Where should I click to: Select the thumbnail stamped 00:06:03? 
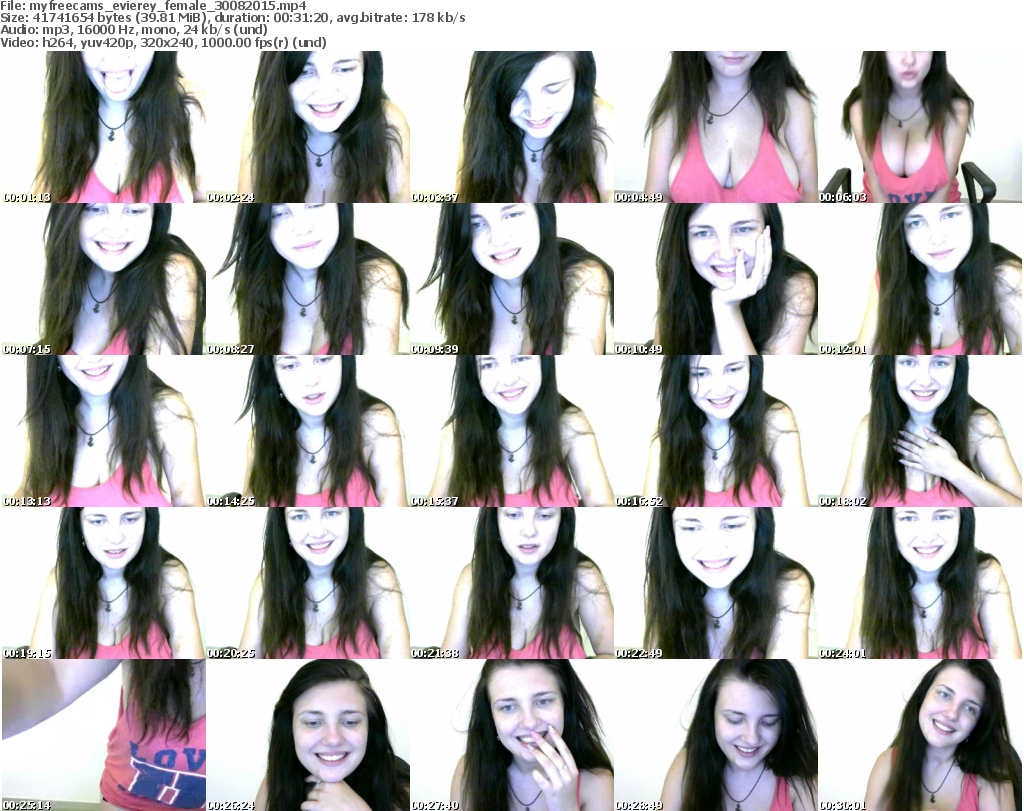(920, 127)
